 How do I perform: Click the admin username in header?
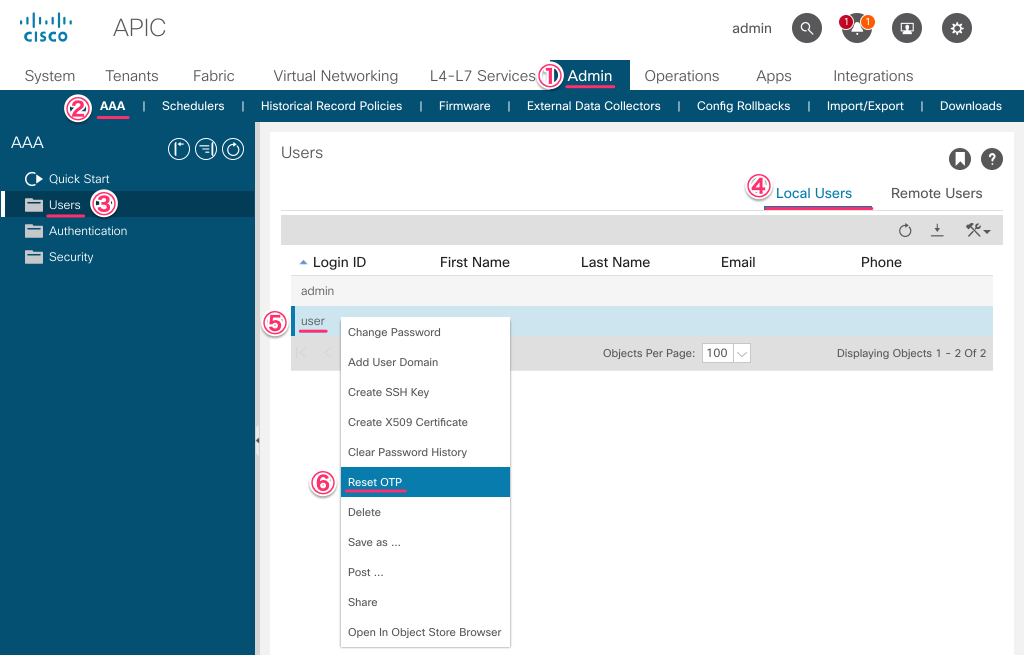tap(752, 28)
